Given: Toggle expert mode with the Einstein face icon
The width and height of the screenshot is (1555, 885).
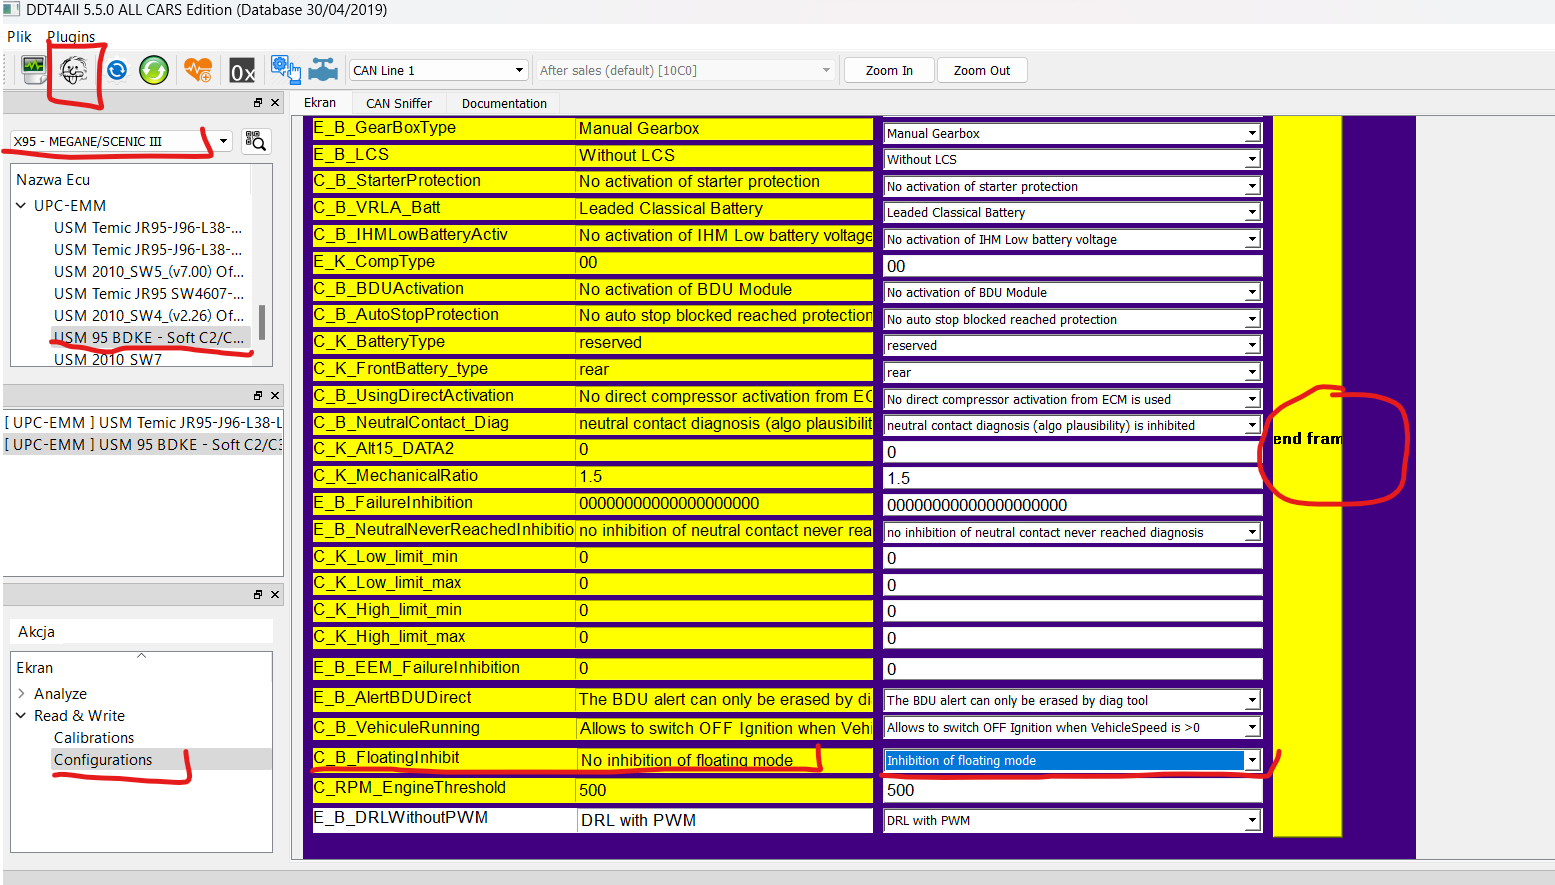Looking at the screenshot, I should click(74, 70).
